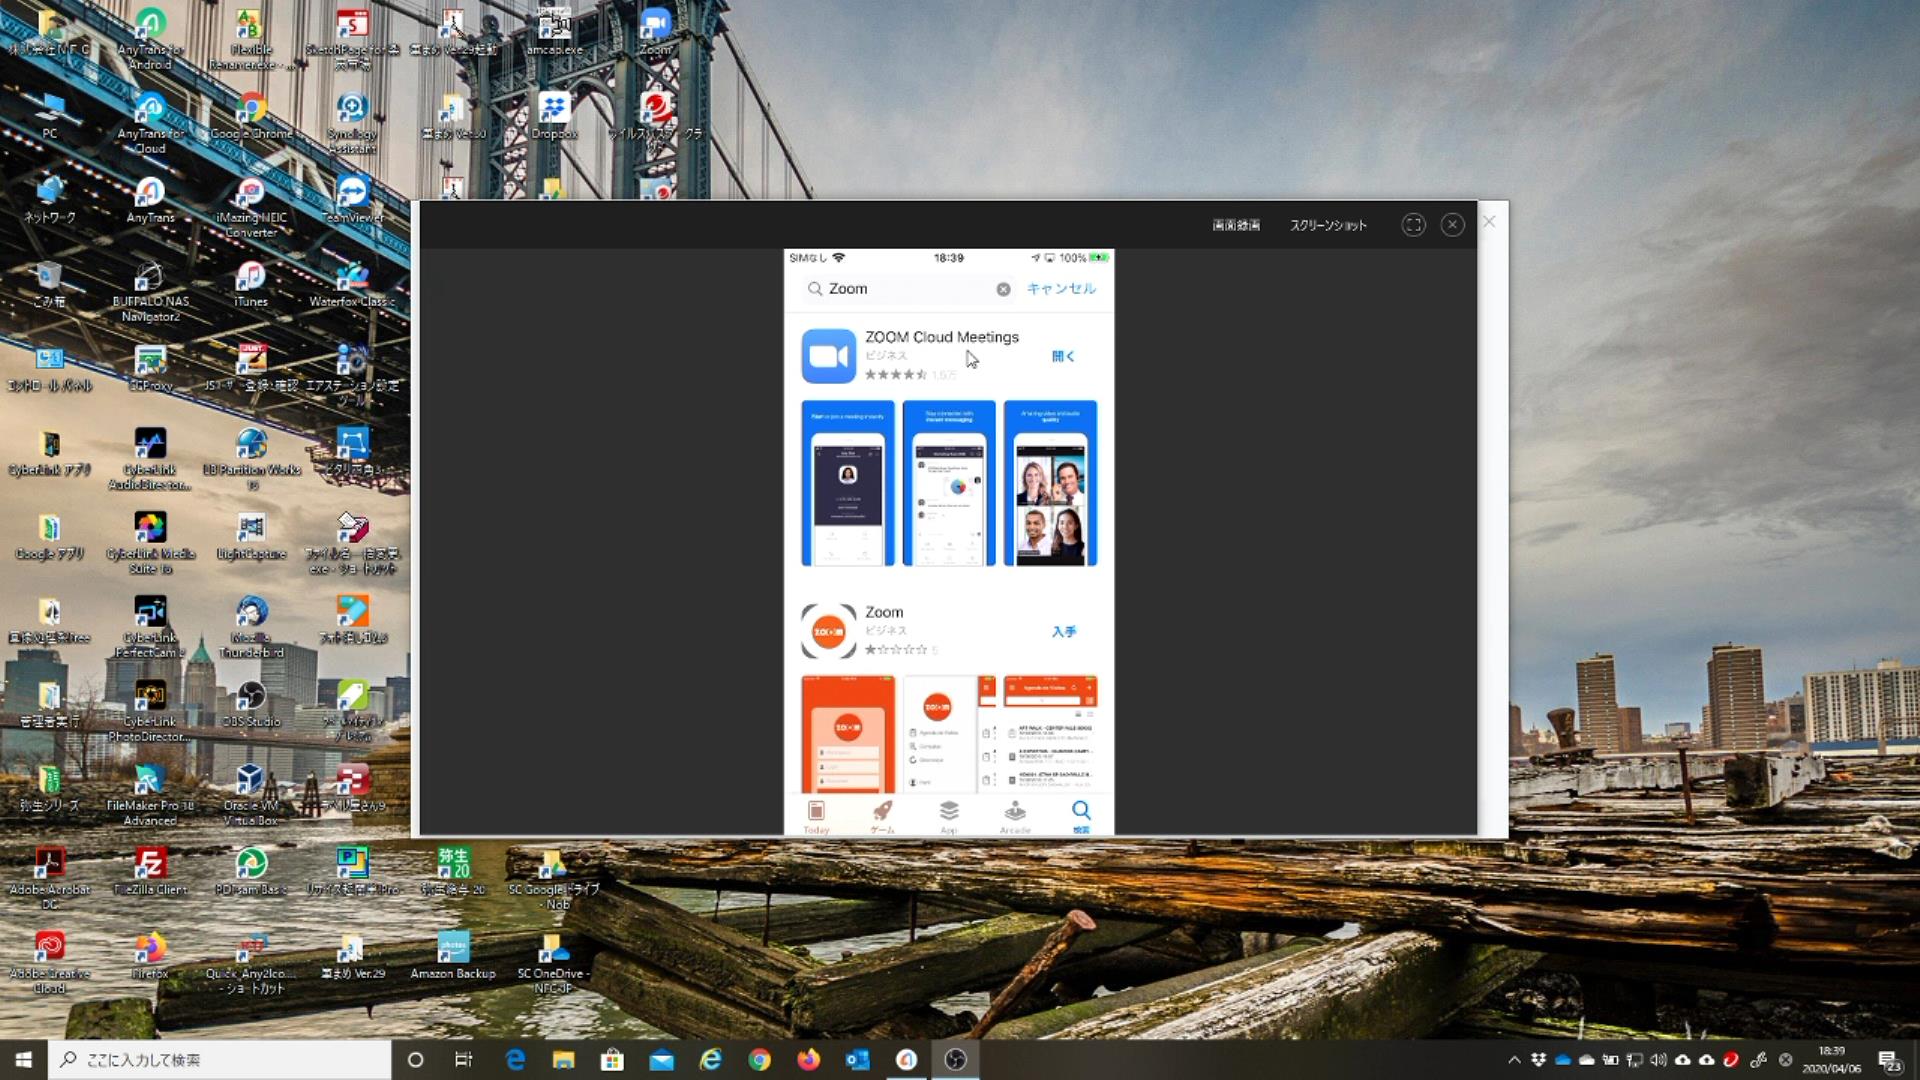Viewport: 1920px width, 1080px height.
Task: Open the TeamViewer desktop shortcut
Action: tap(353, 199)
